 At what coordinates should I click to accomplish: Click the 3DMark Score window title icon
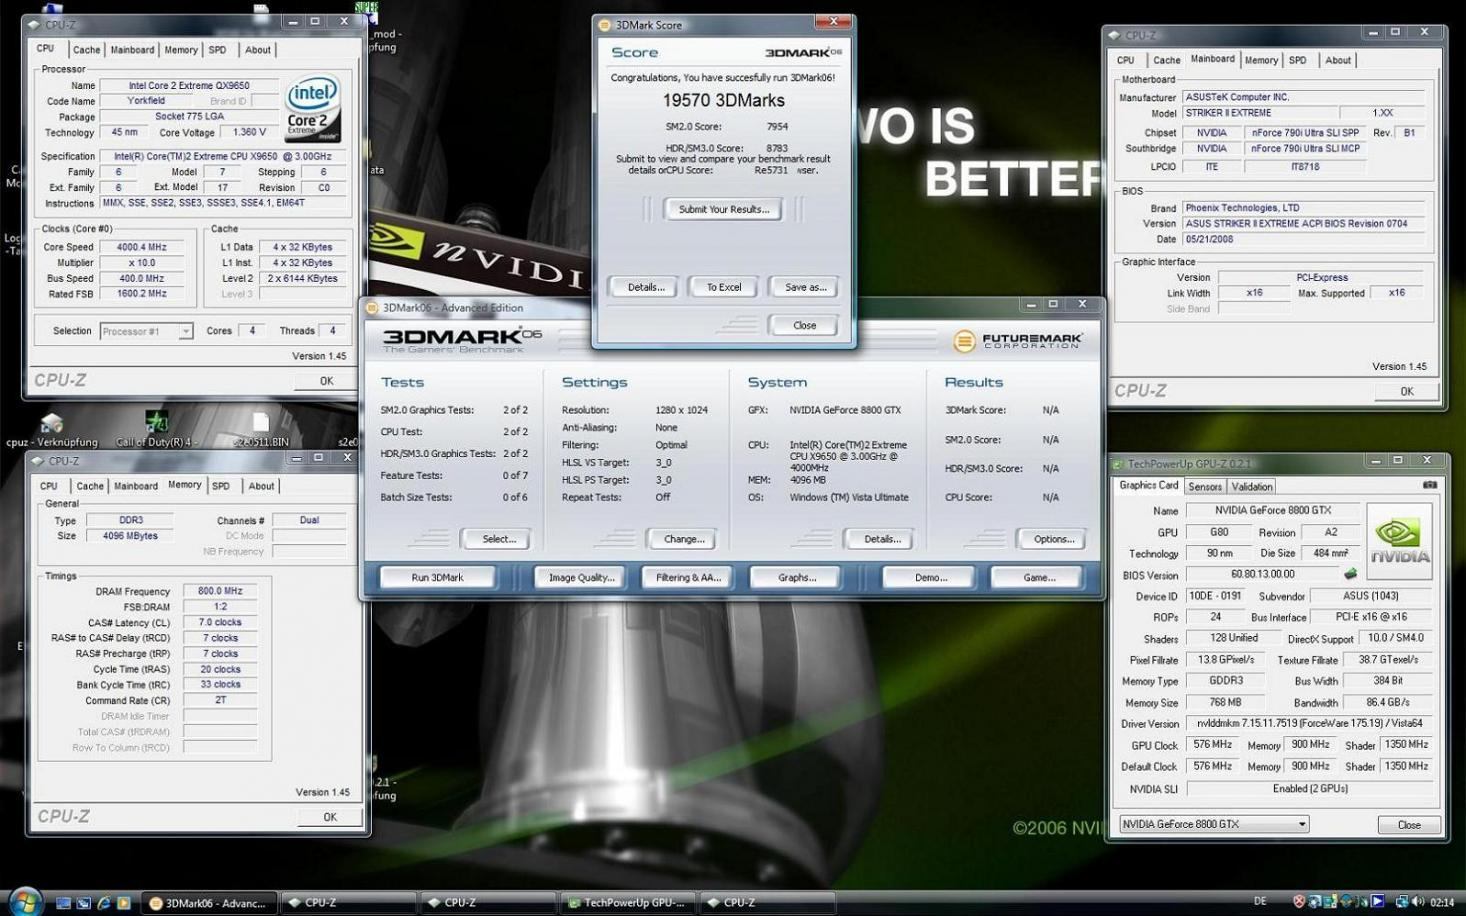tap(605, 25)
